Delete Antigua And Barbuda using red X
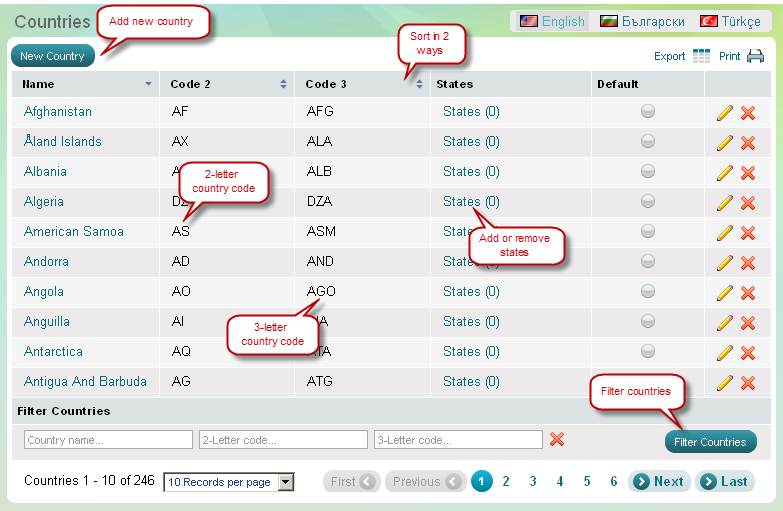Image resolution: width=783 pixels, height=511 pixels. click(747, 383)
